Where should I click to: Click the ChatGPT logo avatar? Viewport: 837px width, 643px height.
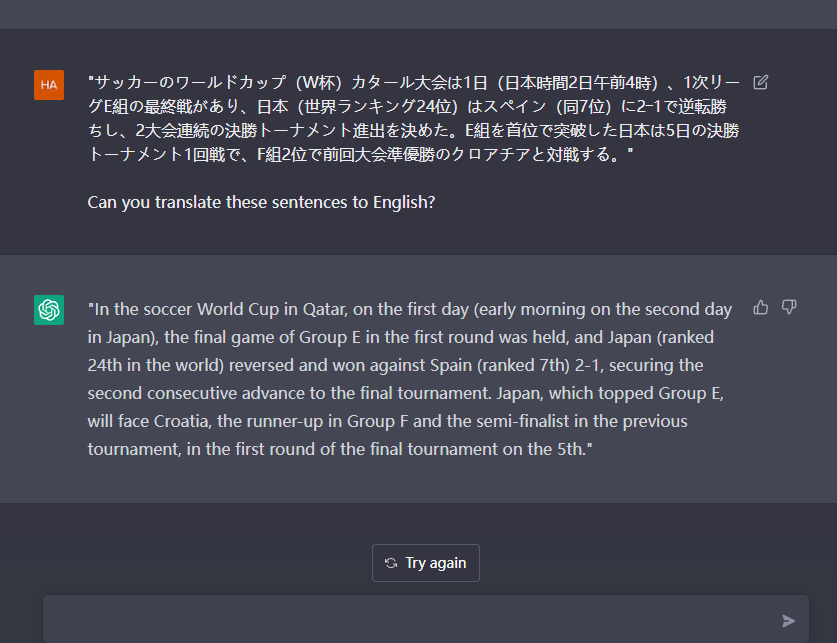pyautogui.click(x=49, y=310)
